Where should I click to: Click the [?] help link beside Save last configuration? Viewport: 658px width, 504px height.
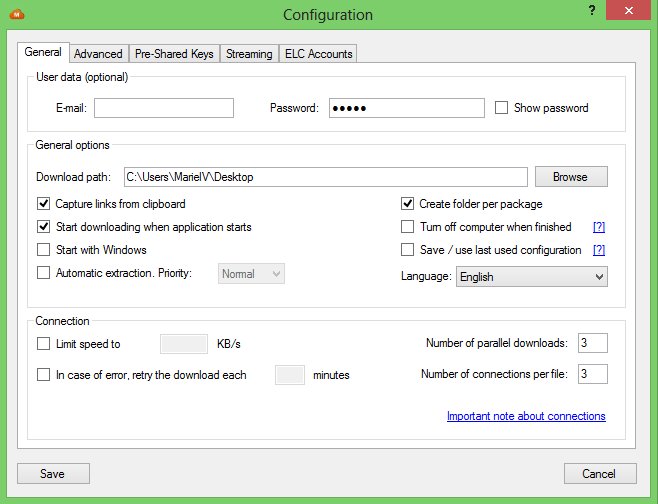[x=599, y=250]
